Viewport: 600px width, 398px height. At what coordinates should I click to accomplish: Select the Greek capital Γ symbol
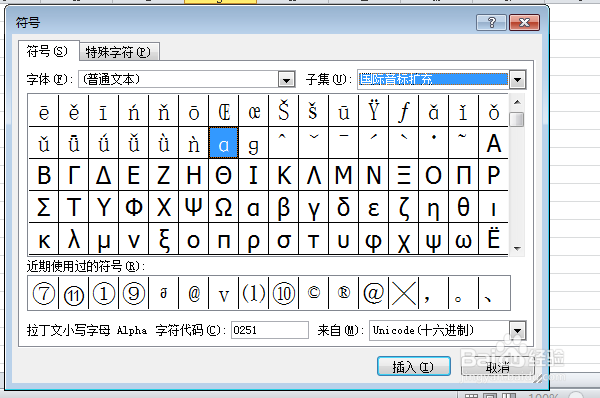point(73,175)
